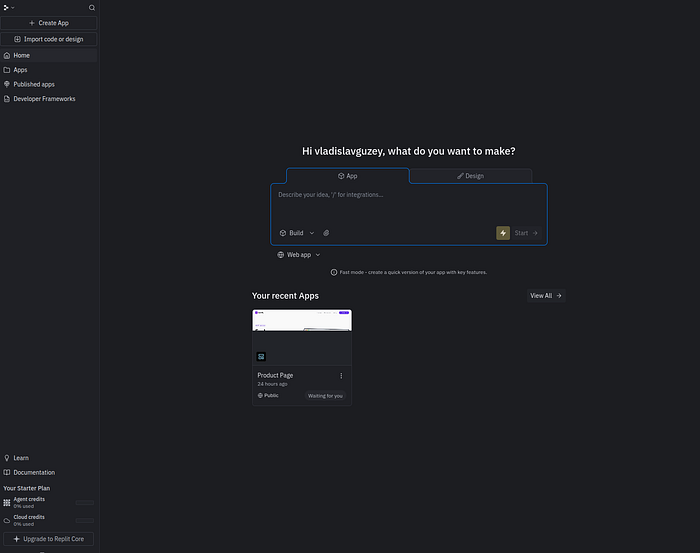The image size is (700, 553).
Task: Open Learn in sidebar
Action: coord(49,458)
